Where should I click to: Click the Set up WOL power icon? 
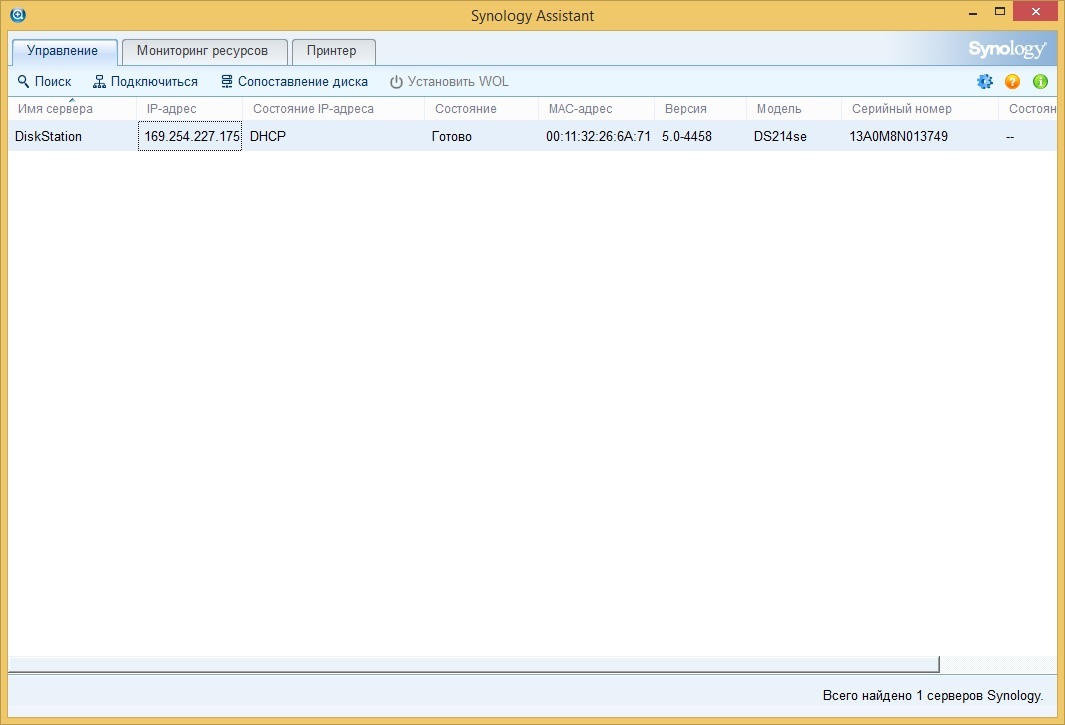396,82
